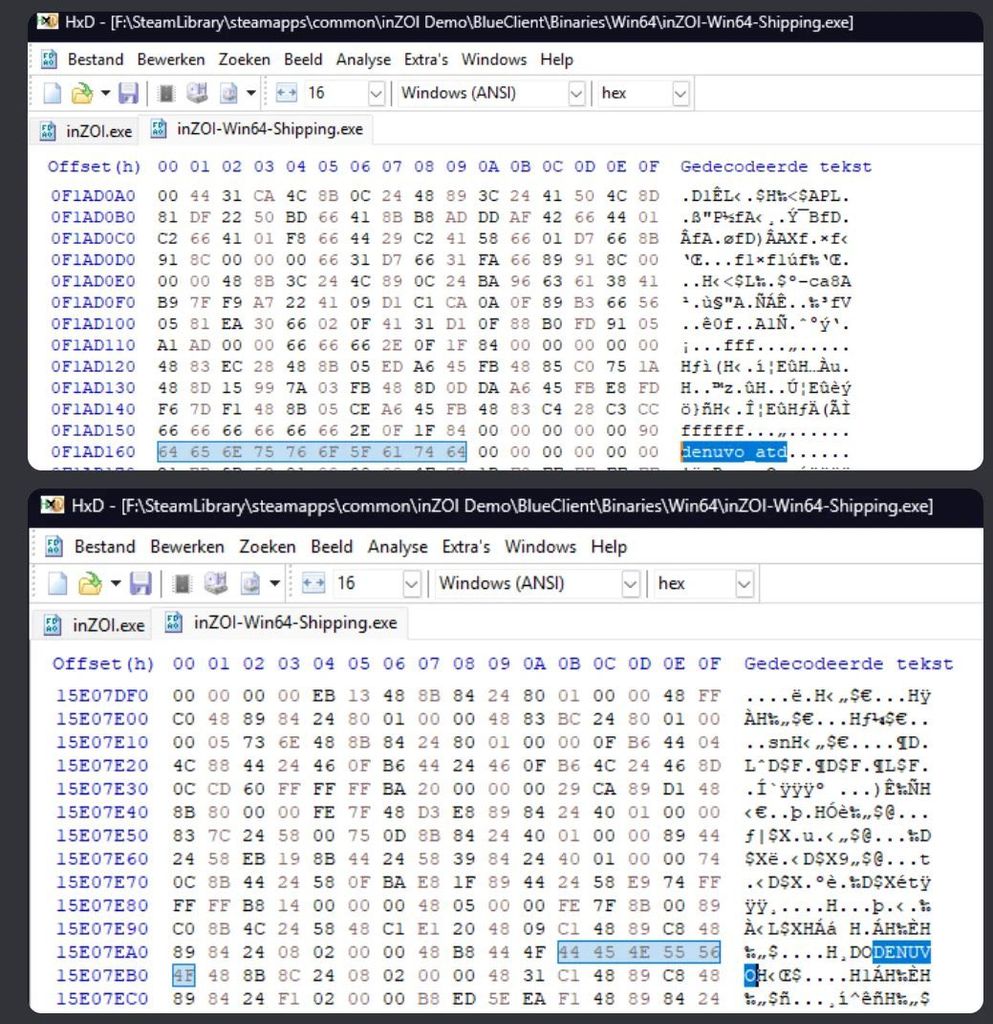Click Save floppy icon in top HxD window
This screenshot has width=993, height=1024.
(x=128, y=93)
